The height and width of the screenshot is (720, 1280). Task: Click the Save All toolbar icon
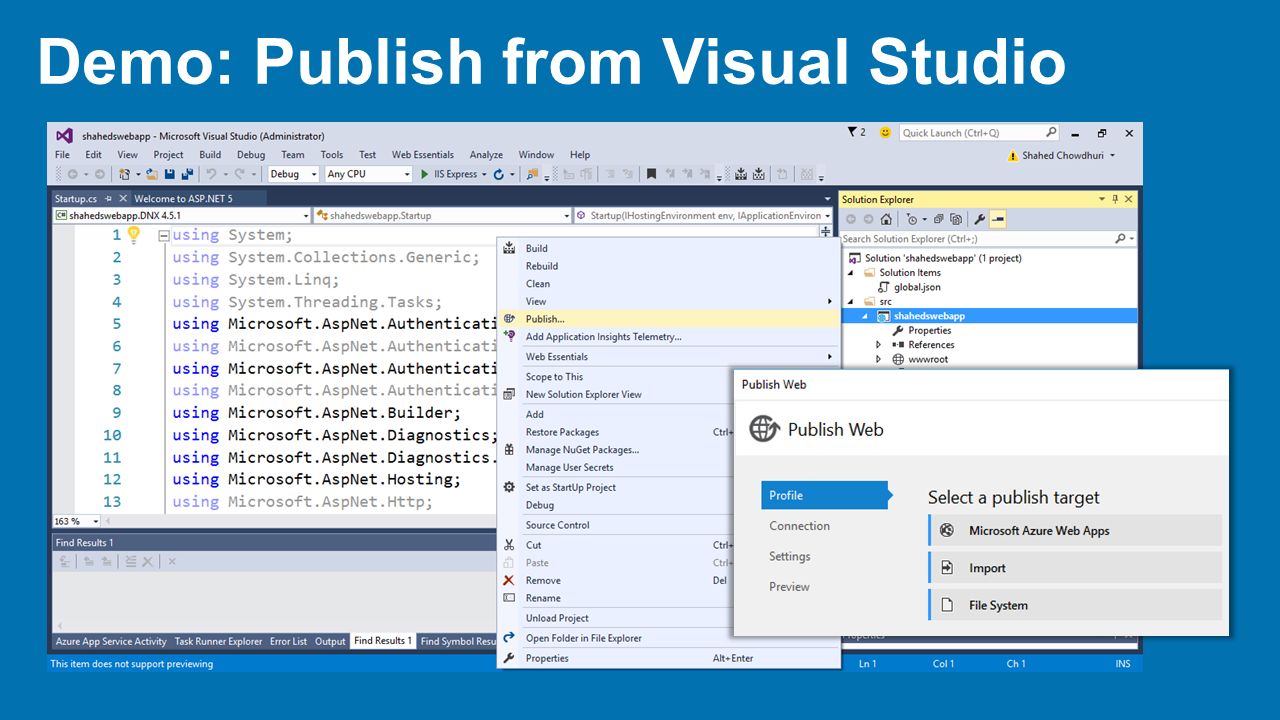[x=187, y=174]
